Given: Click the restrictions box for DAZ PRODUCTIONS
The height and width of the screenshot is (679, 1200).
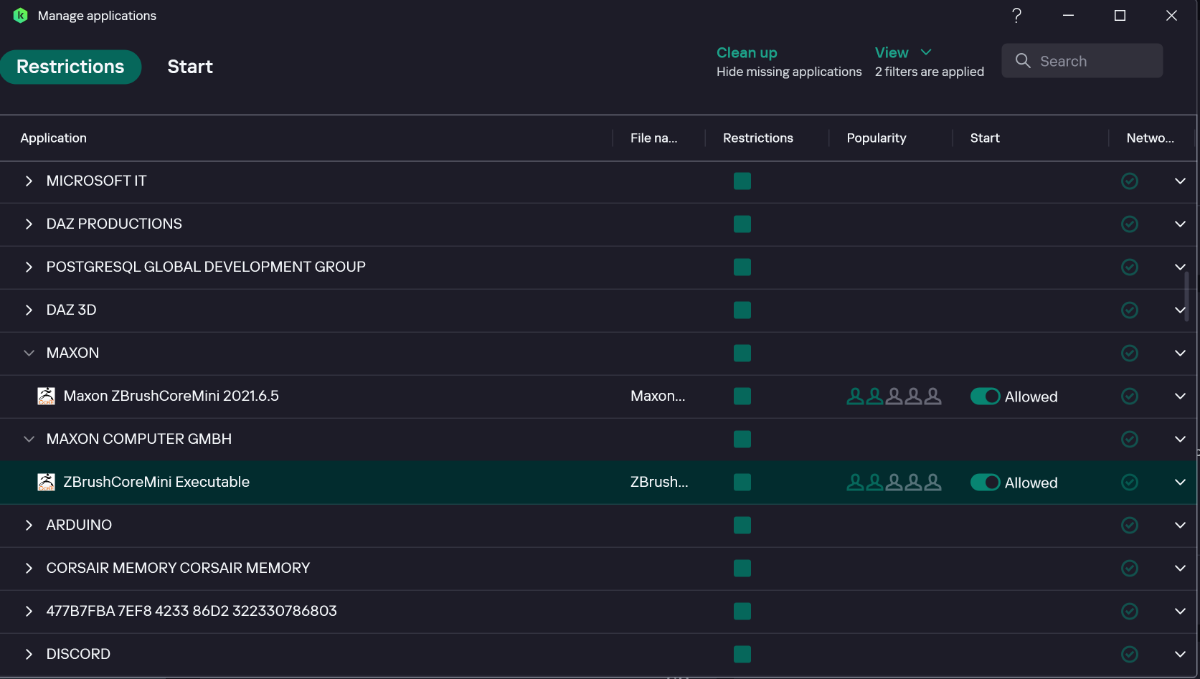Looking at the screenshot, I should (742, 224).
